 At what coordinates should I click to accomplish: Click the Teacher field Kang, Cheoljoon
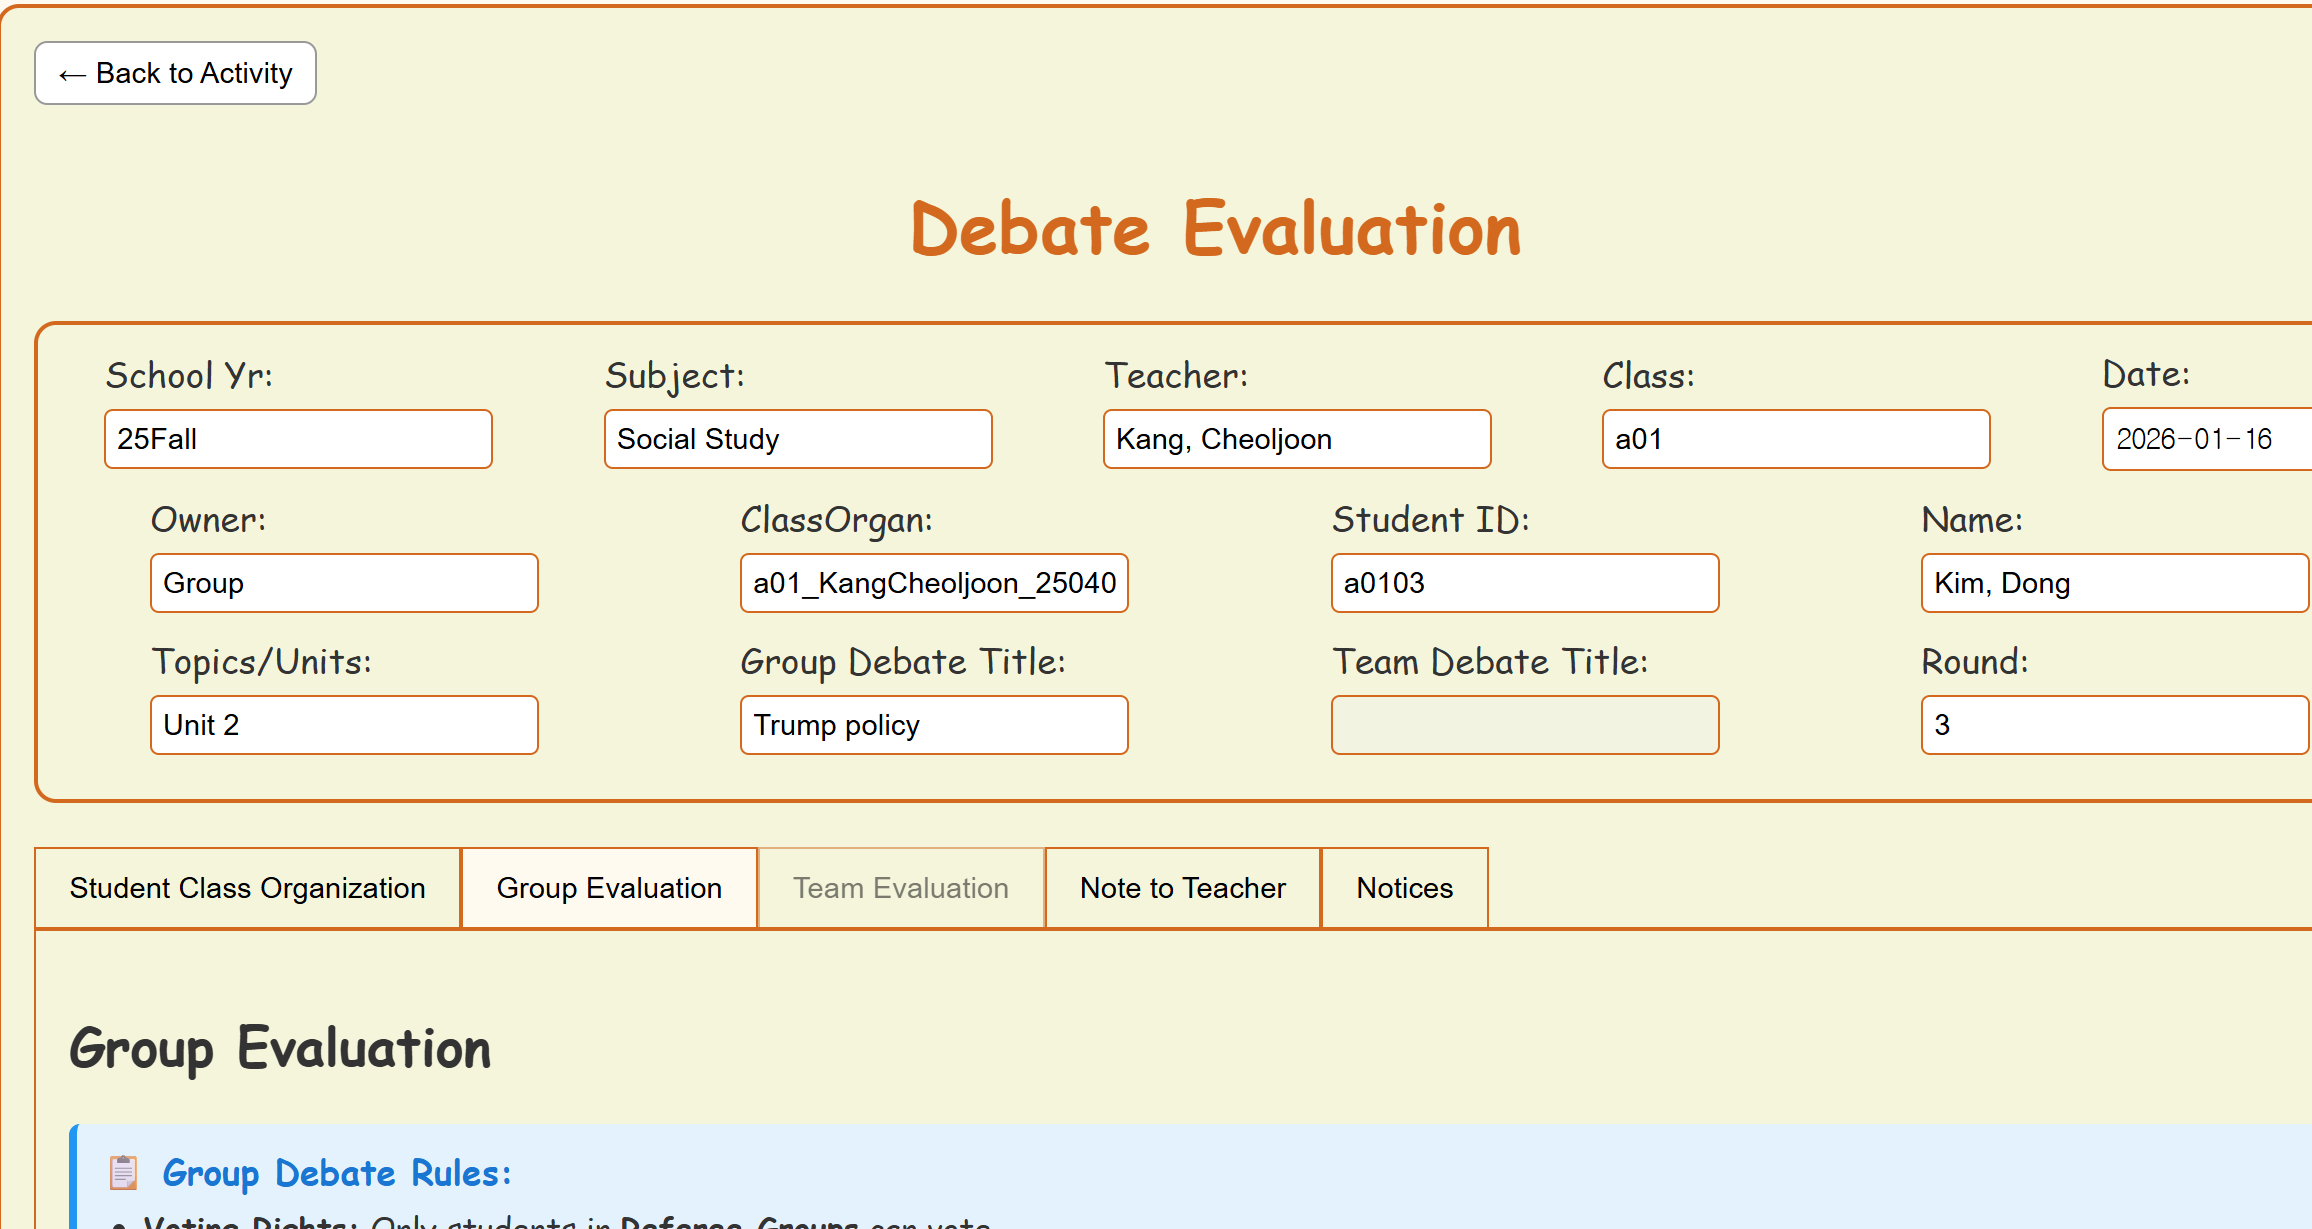pos(1297,439)
